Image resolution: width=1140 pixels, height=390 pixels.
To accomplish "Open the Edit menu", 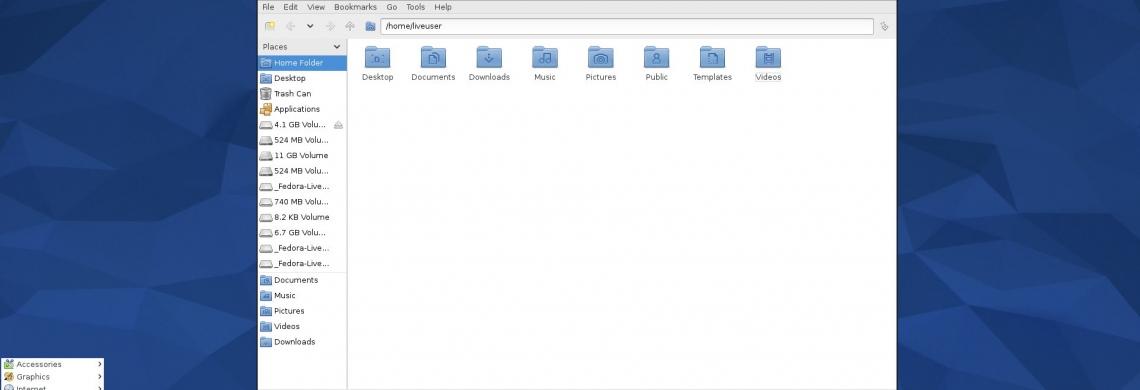I will [x=291, y=7].
